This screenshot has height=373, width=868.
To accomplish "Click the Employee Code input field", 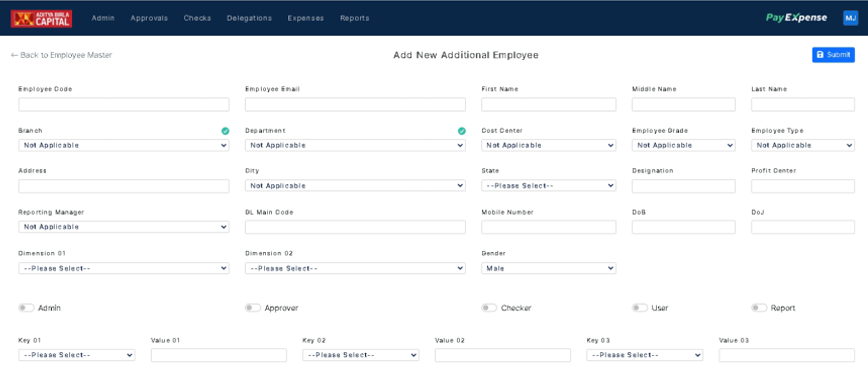I will (123, 105).
